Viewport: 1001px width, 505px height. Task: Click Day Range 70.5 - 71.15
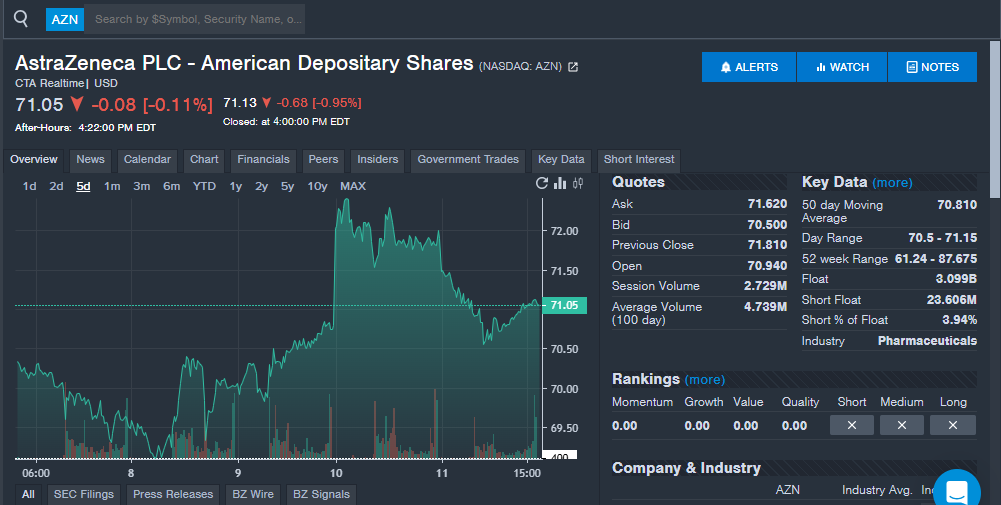(x=943, y=238)
